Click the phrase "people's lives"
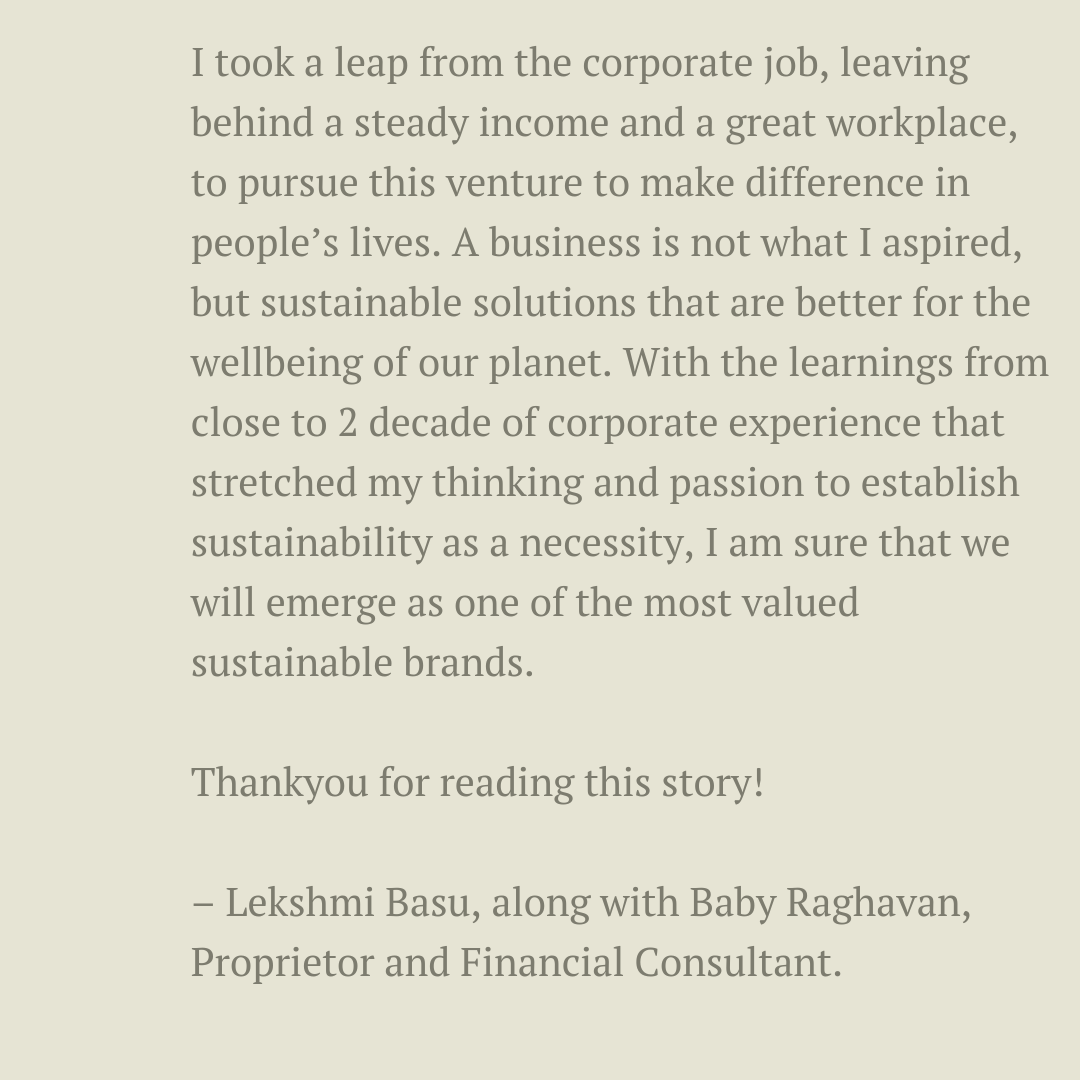 [x=315, y=244]
